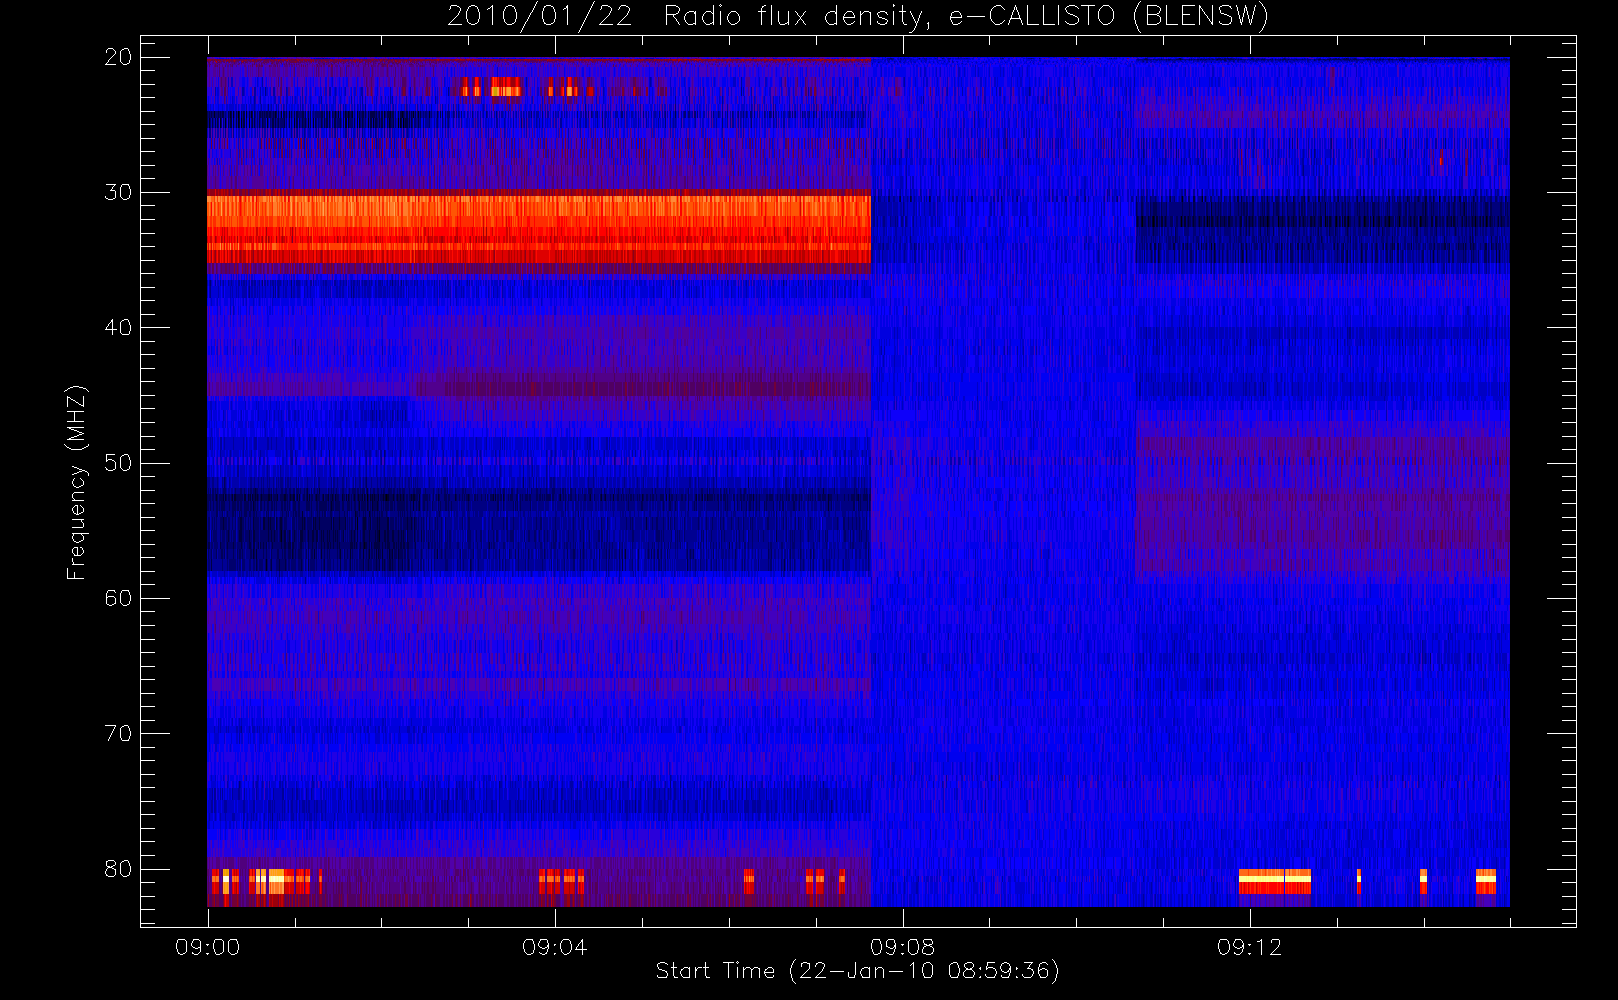The image size is (1618, 1000).
Task: Click the 09:08 time tick label
Action: [x=902, y=947]
